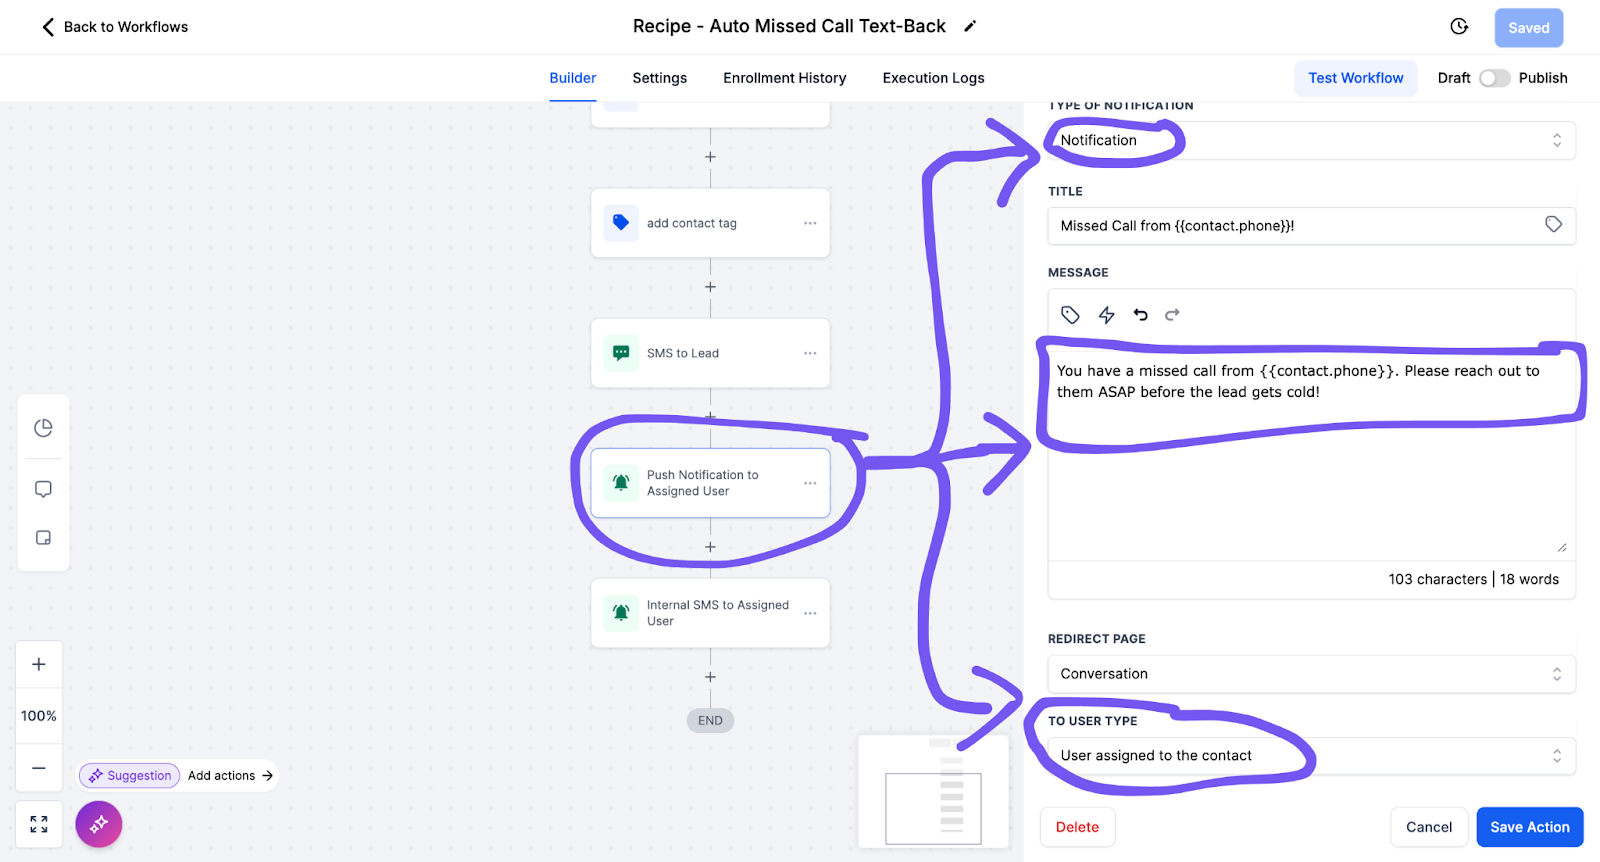Viewport: 1600px width, 862px height.
Task: Select the add contact tag step
Action: (x=710, y=223)
